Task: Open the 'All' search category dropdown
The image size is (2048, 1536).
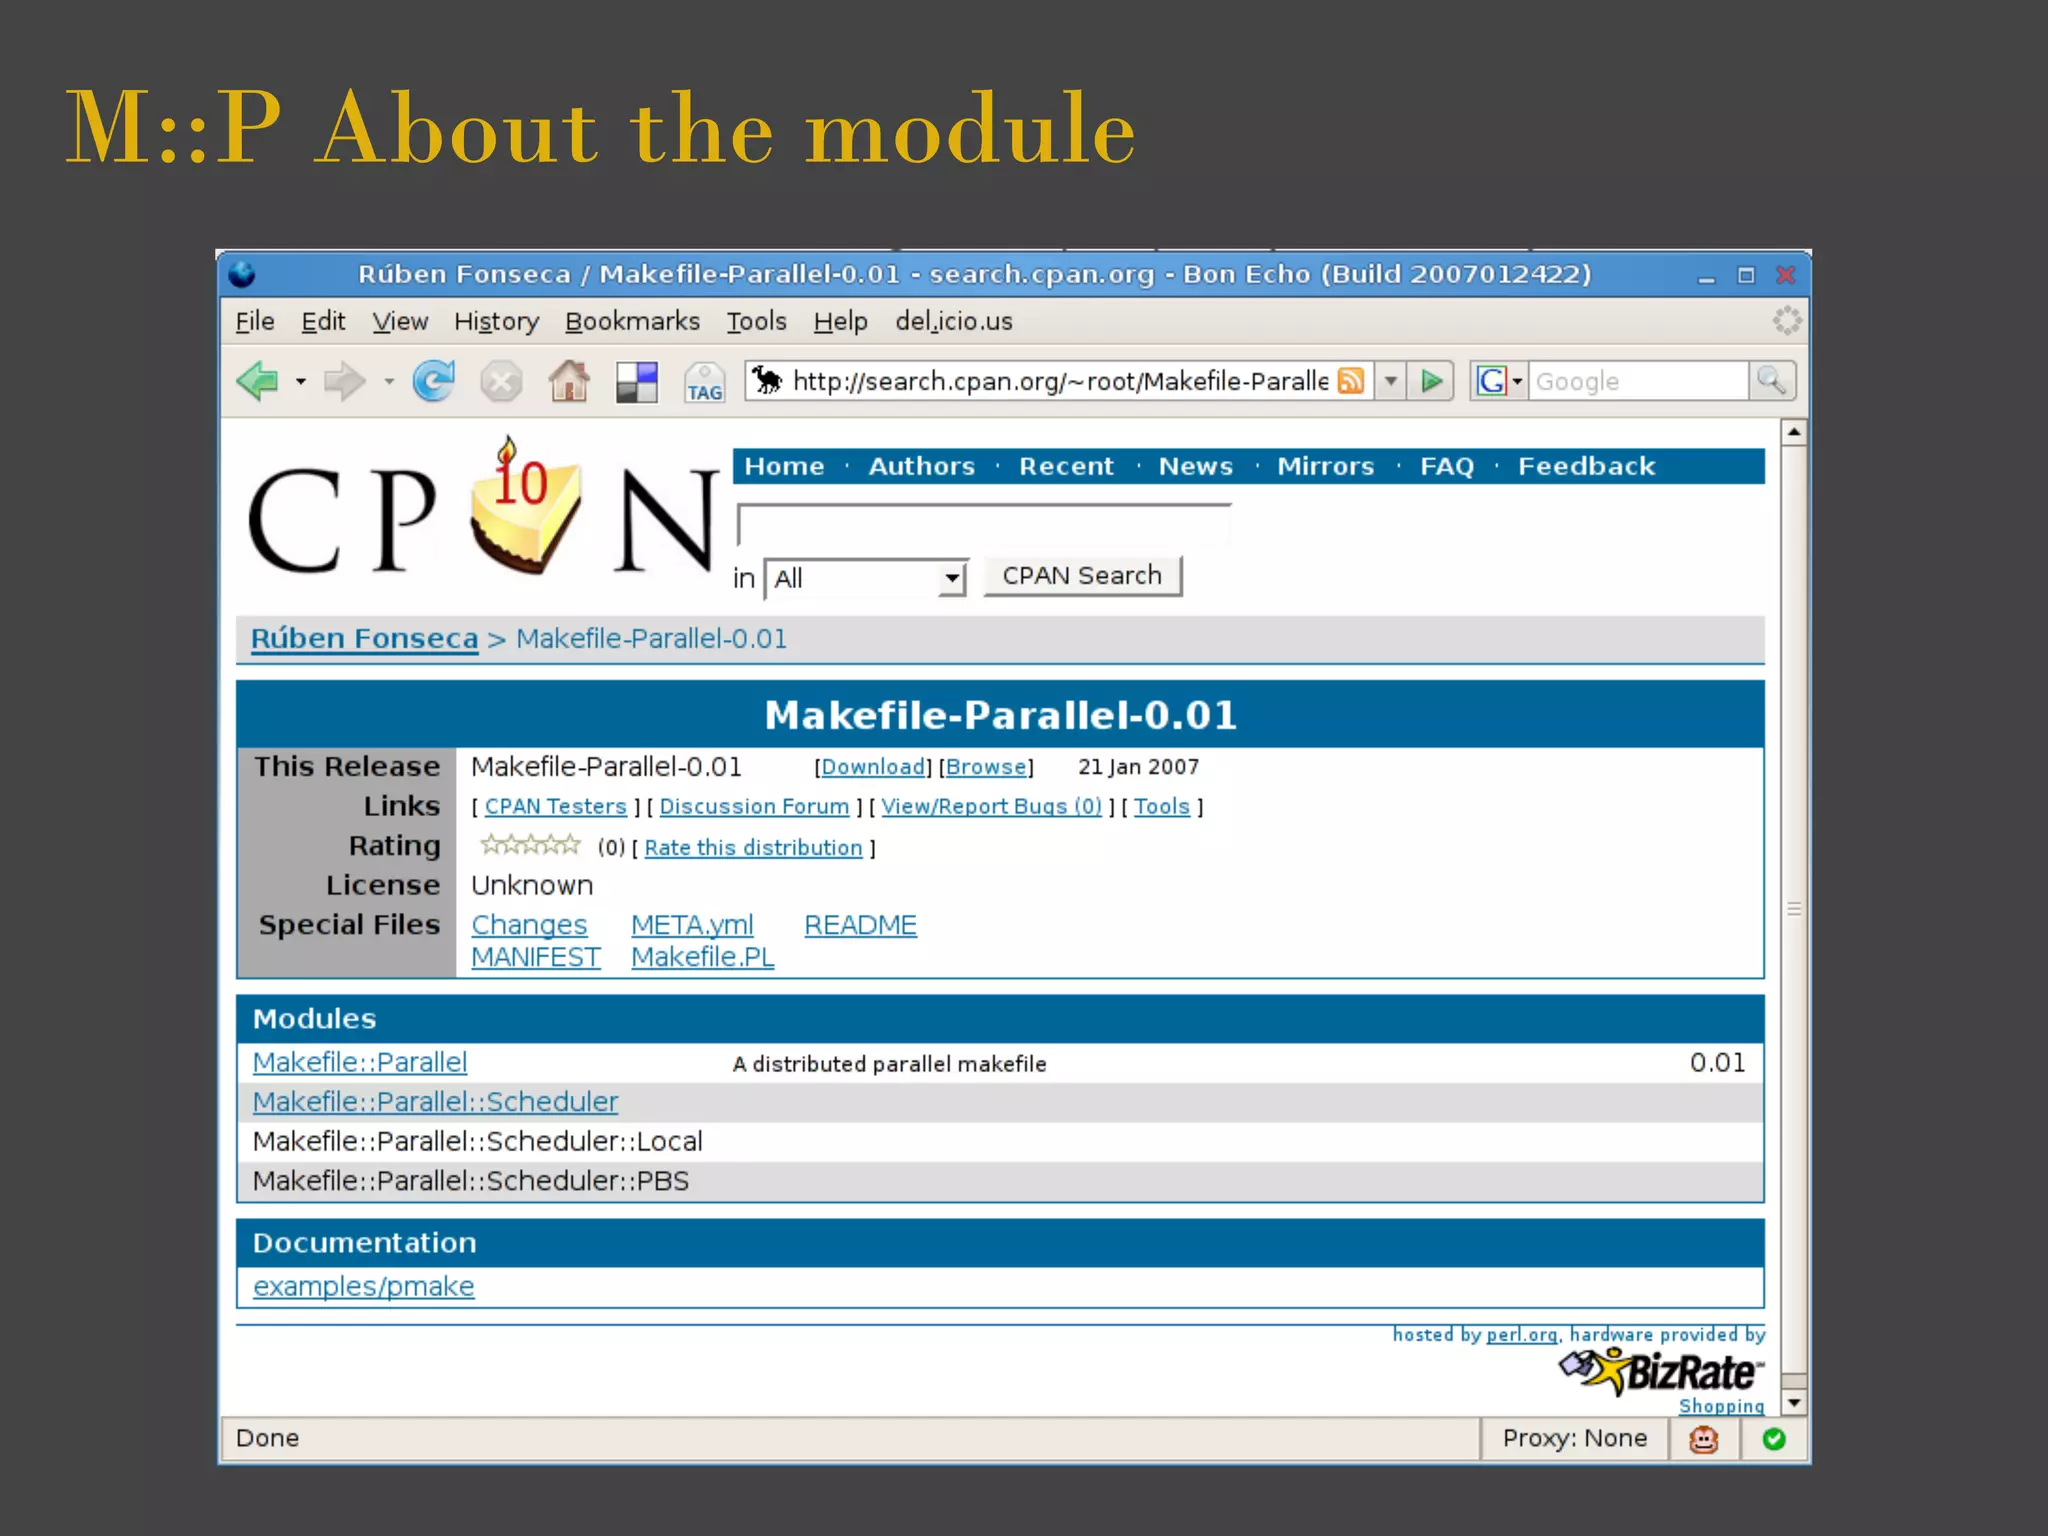Action: tap(952, 578)
